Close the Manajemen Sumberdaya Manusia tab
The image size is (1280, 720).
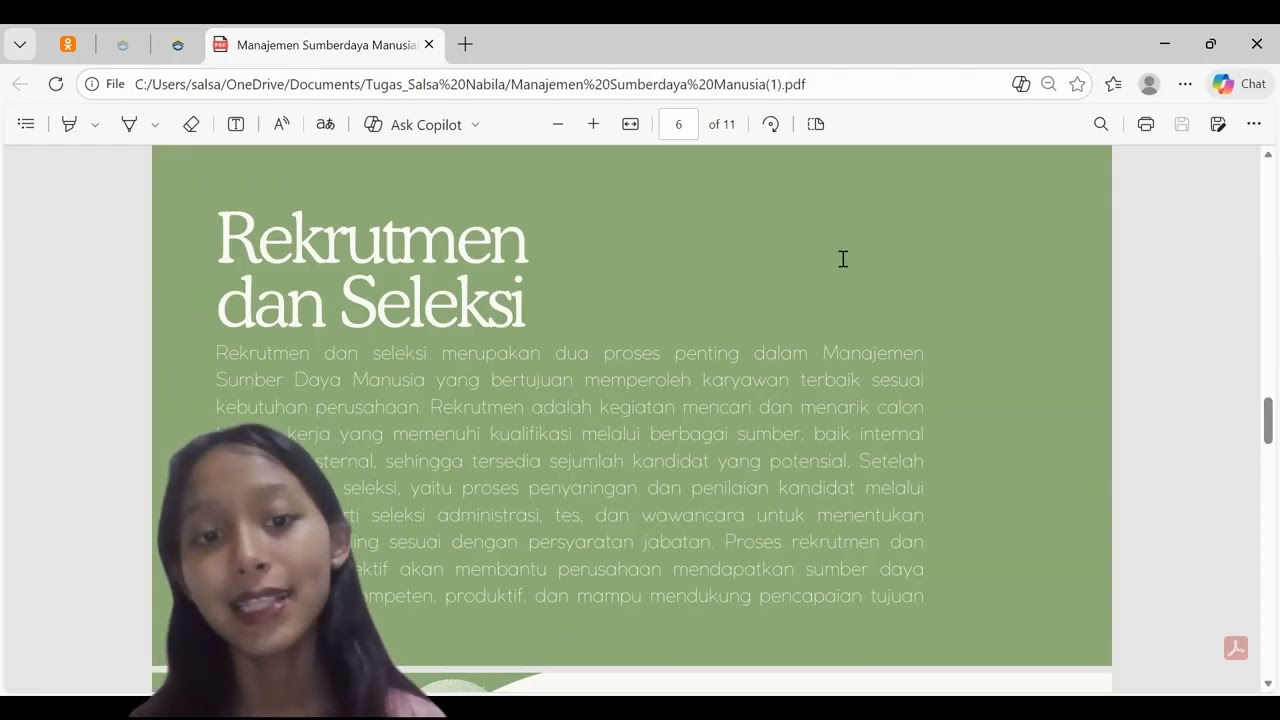tap(429, 44)
